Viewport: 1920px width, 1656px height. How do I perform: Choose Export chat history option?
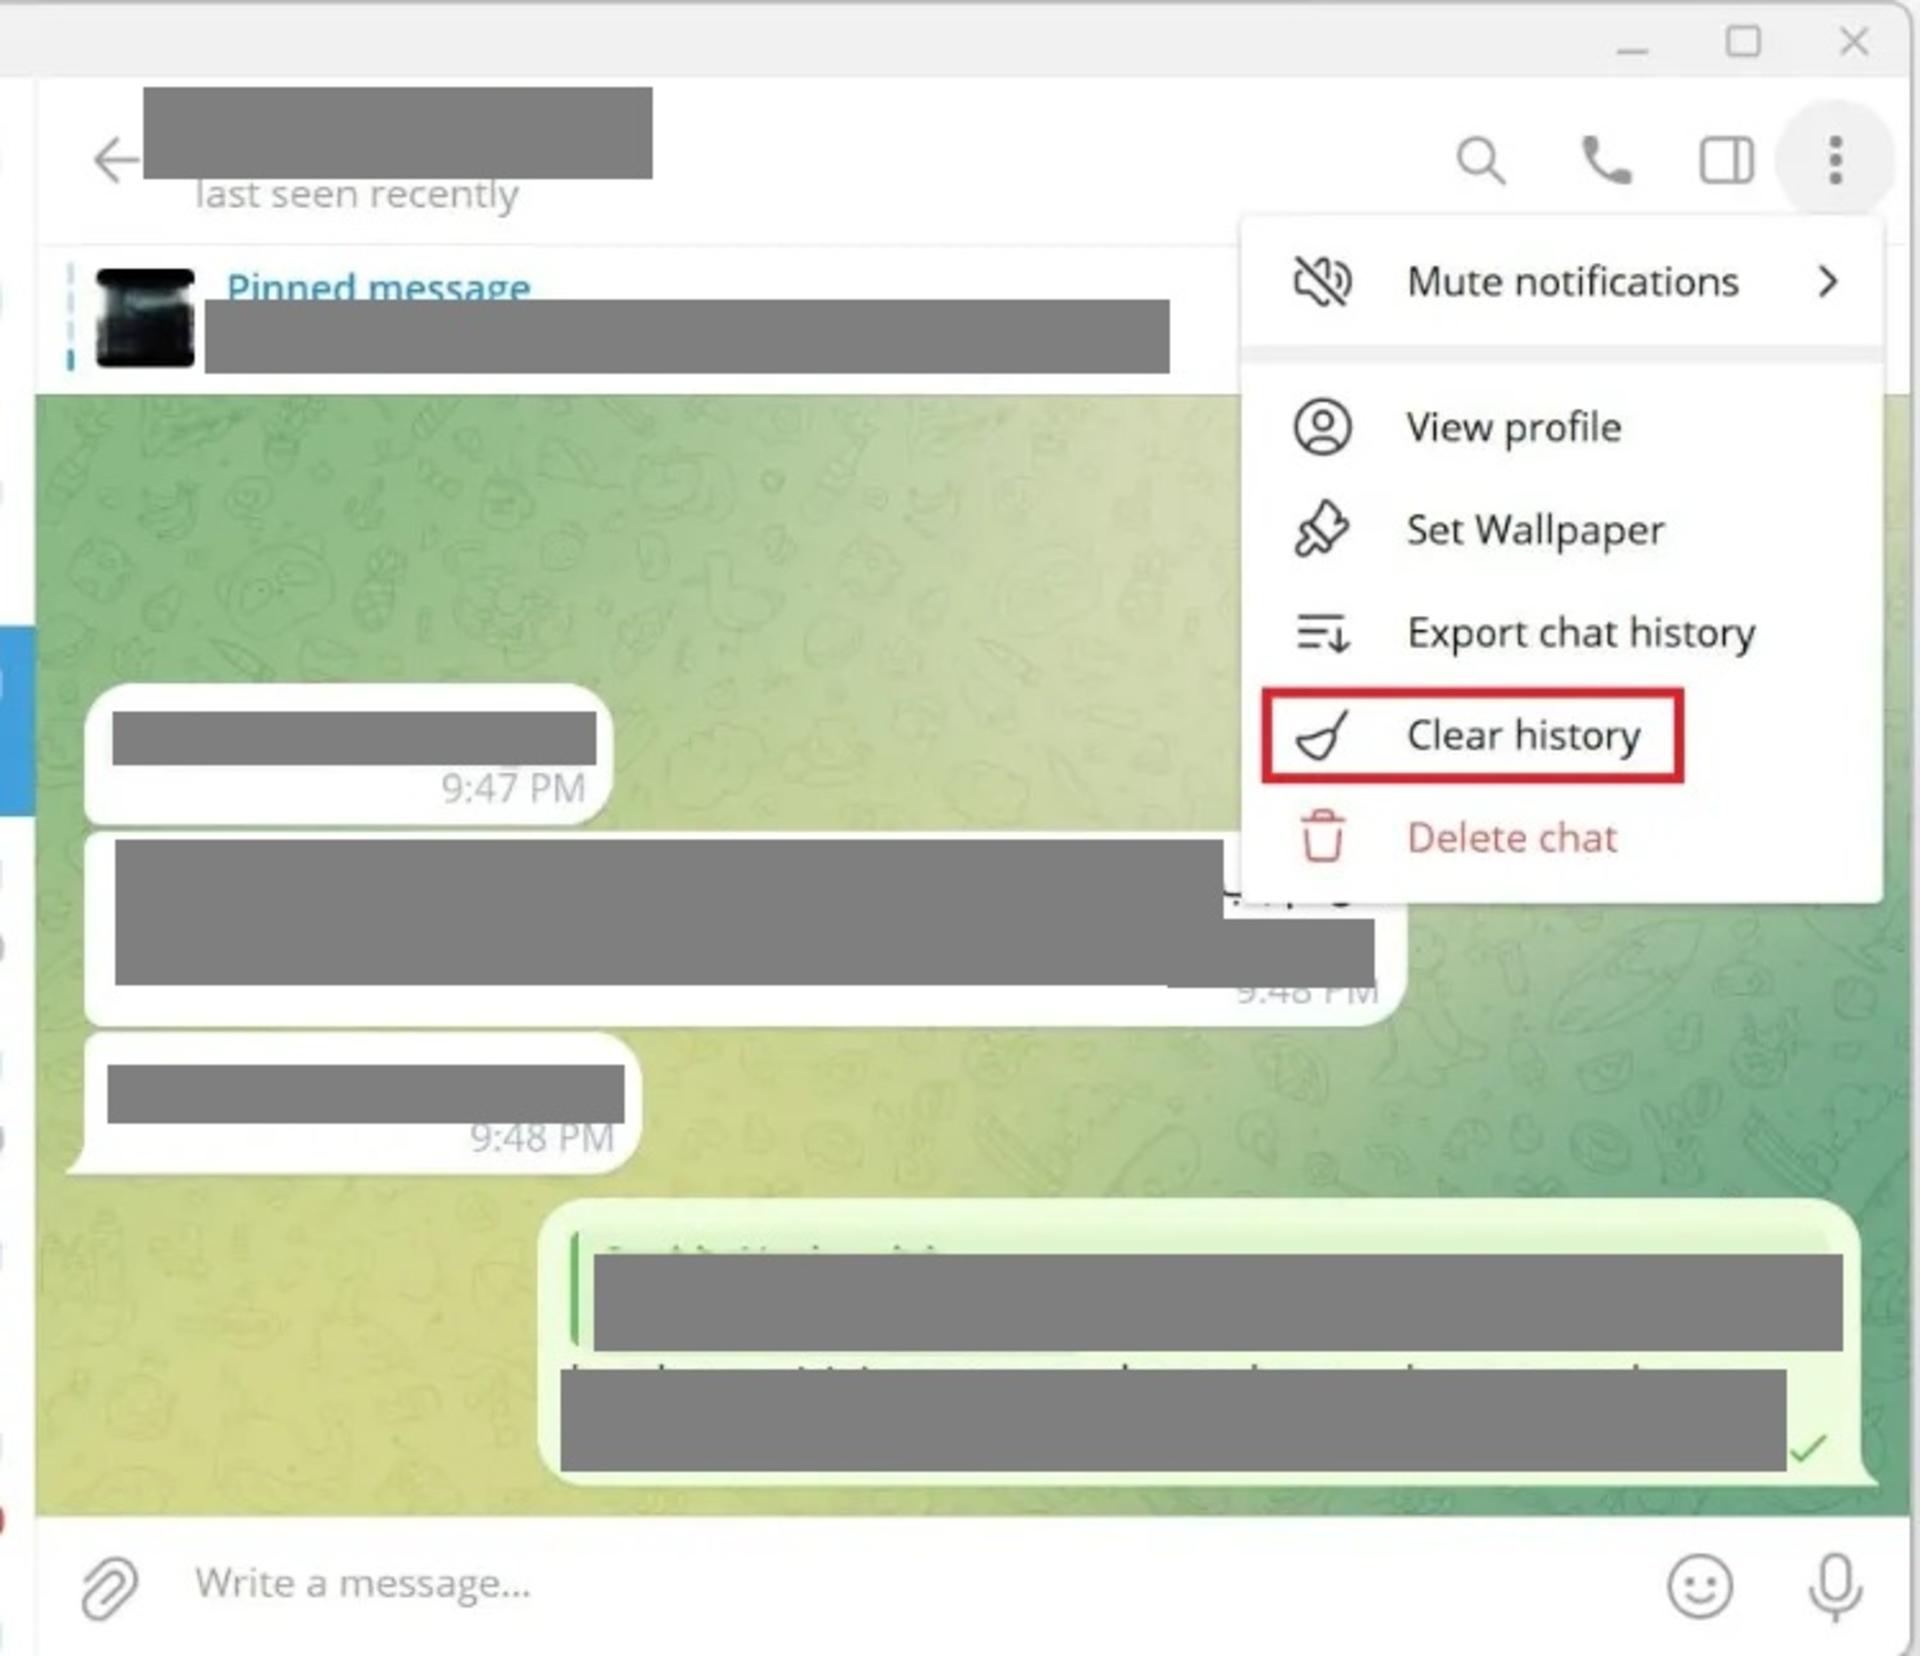(1562, 633)
